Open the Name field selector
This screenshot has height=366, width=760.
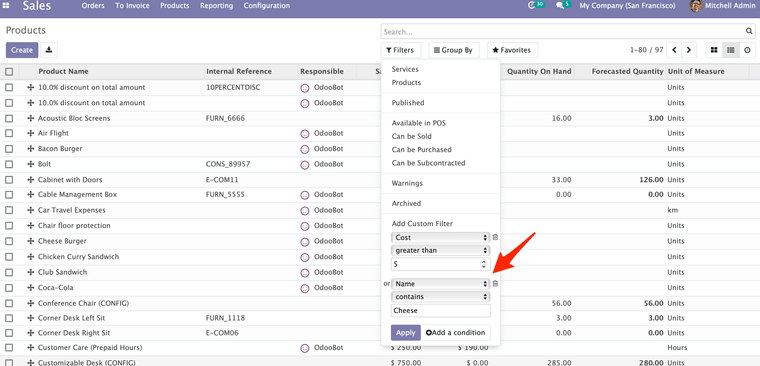click(x=441, y=284)
